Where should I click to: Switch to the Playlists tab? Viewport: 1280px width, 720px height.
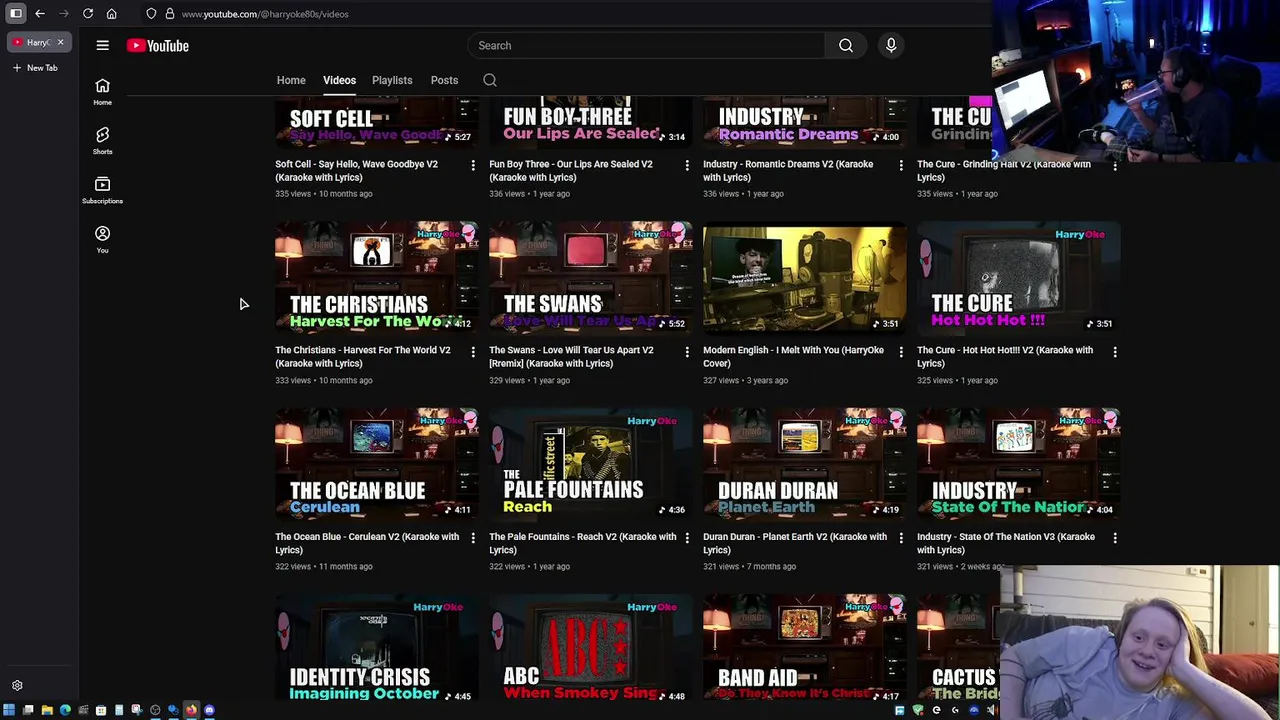[x=392, y=80]
